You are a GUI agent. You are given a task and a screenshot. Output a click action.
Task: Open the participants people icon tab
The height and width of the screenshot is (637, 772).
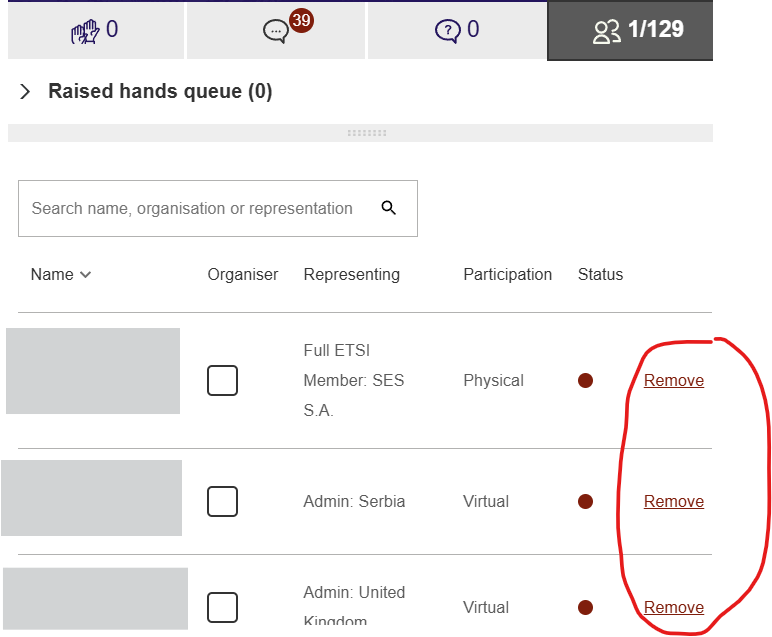(x=607, y=32)
